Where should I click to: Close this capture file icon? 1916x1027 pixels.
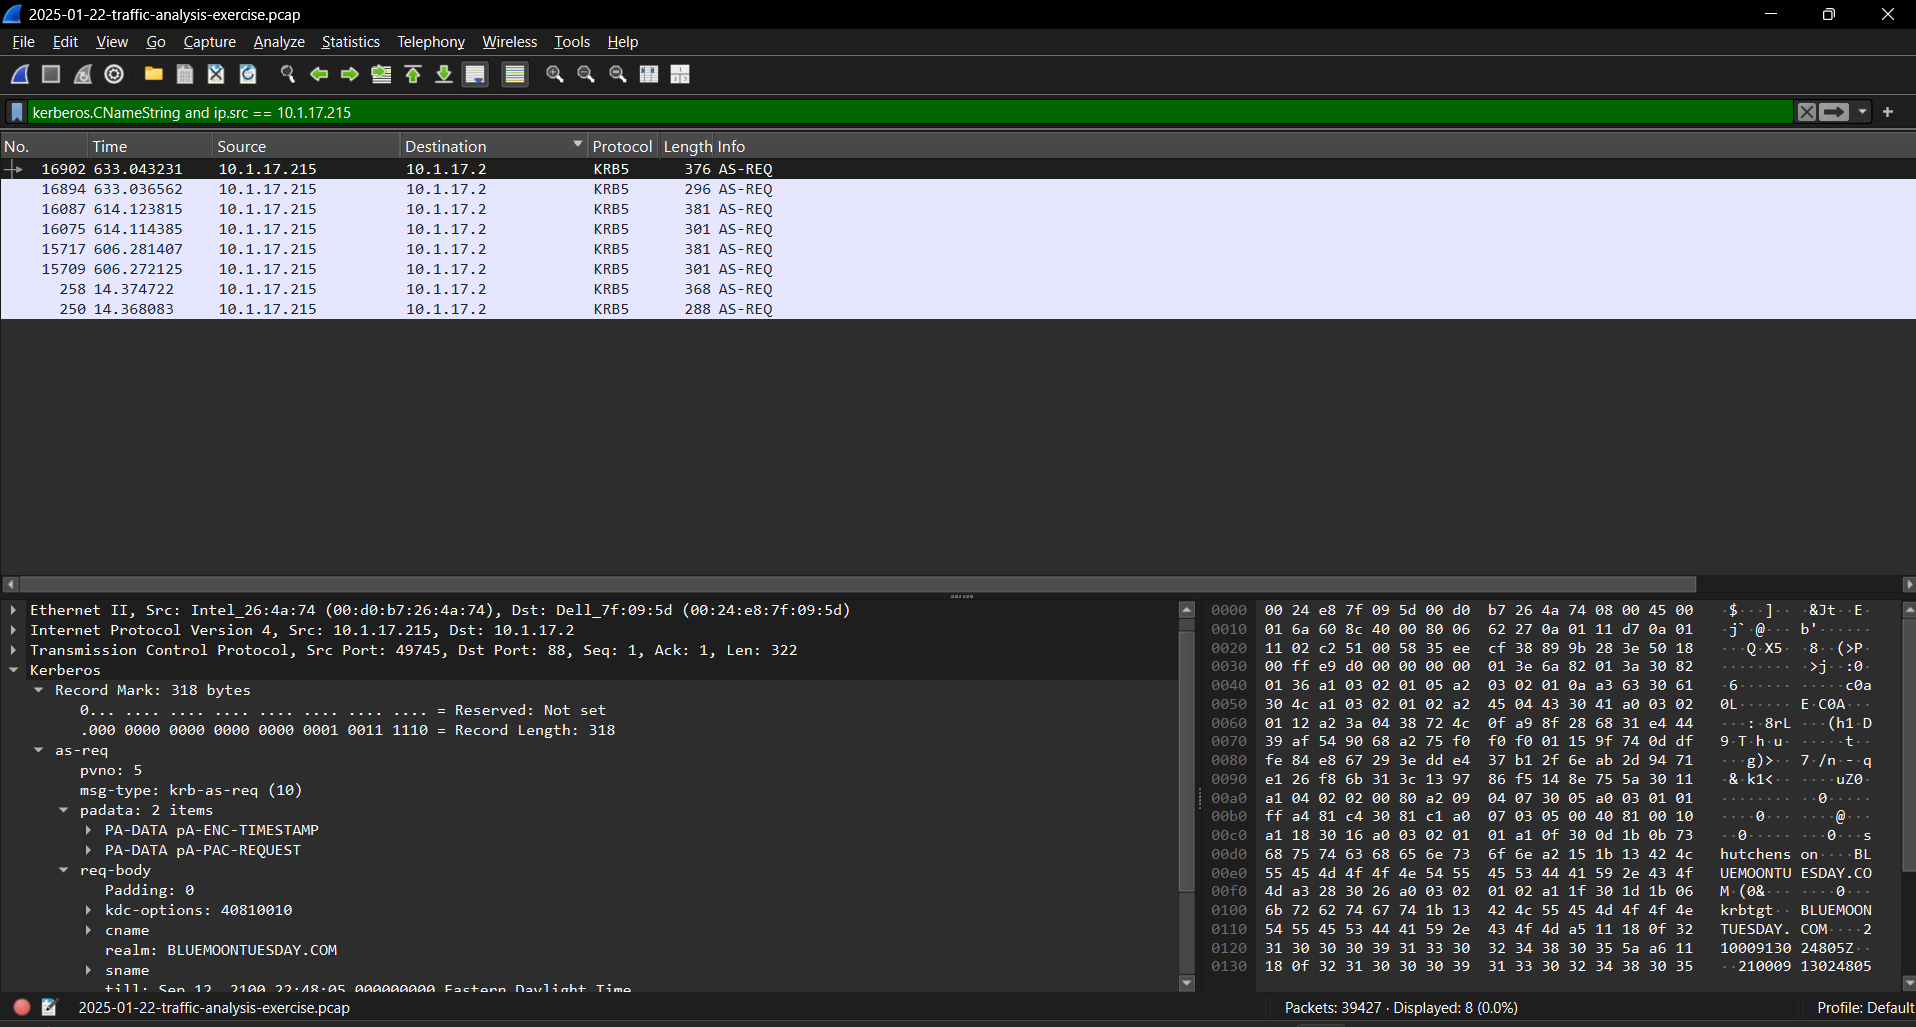(x=216, y=74)
